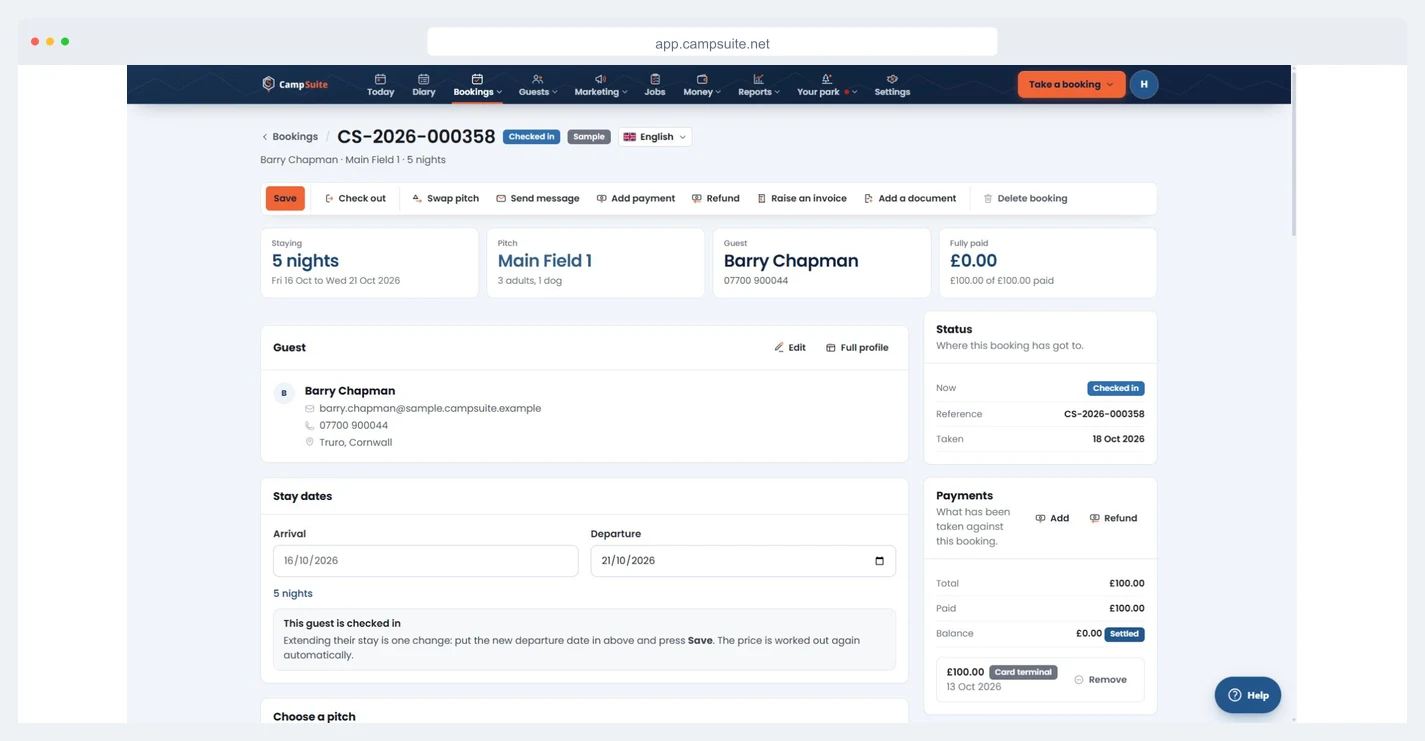Click the Departure date field

point(743,561)
